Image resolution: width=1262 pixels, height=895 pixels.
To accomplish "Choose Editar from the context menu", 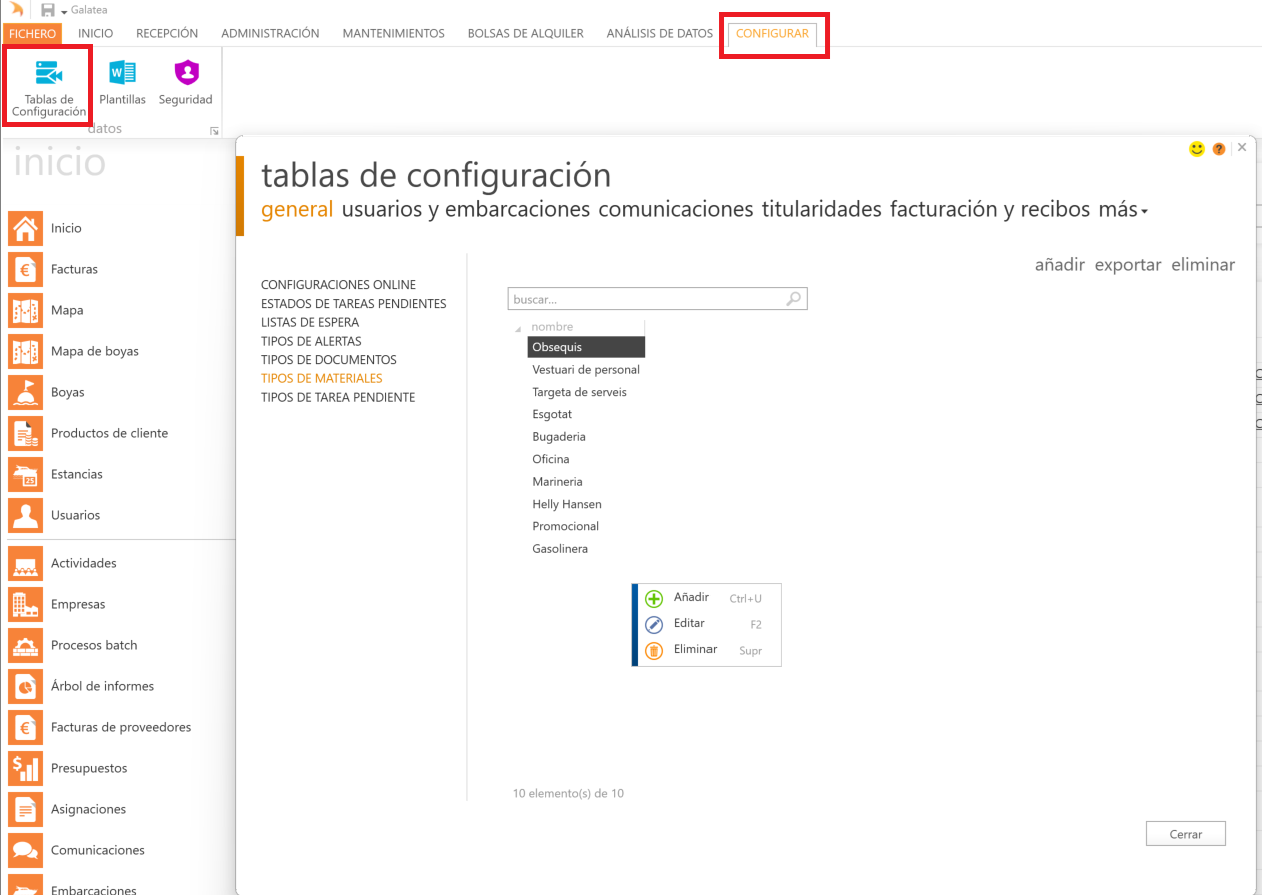I will (x=689, y=624).
